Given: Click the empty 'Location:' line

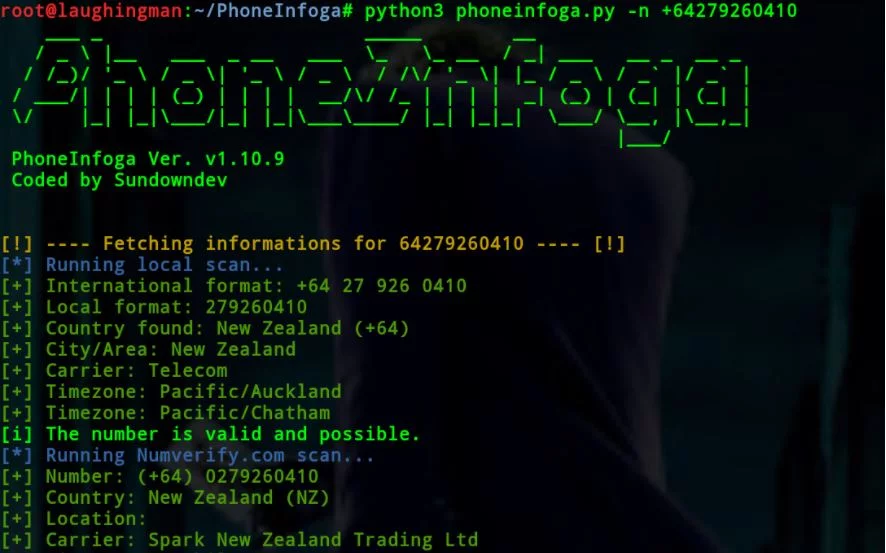Looking at the screenshot, I should pyautogui.click(x=73, y=519).
